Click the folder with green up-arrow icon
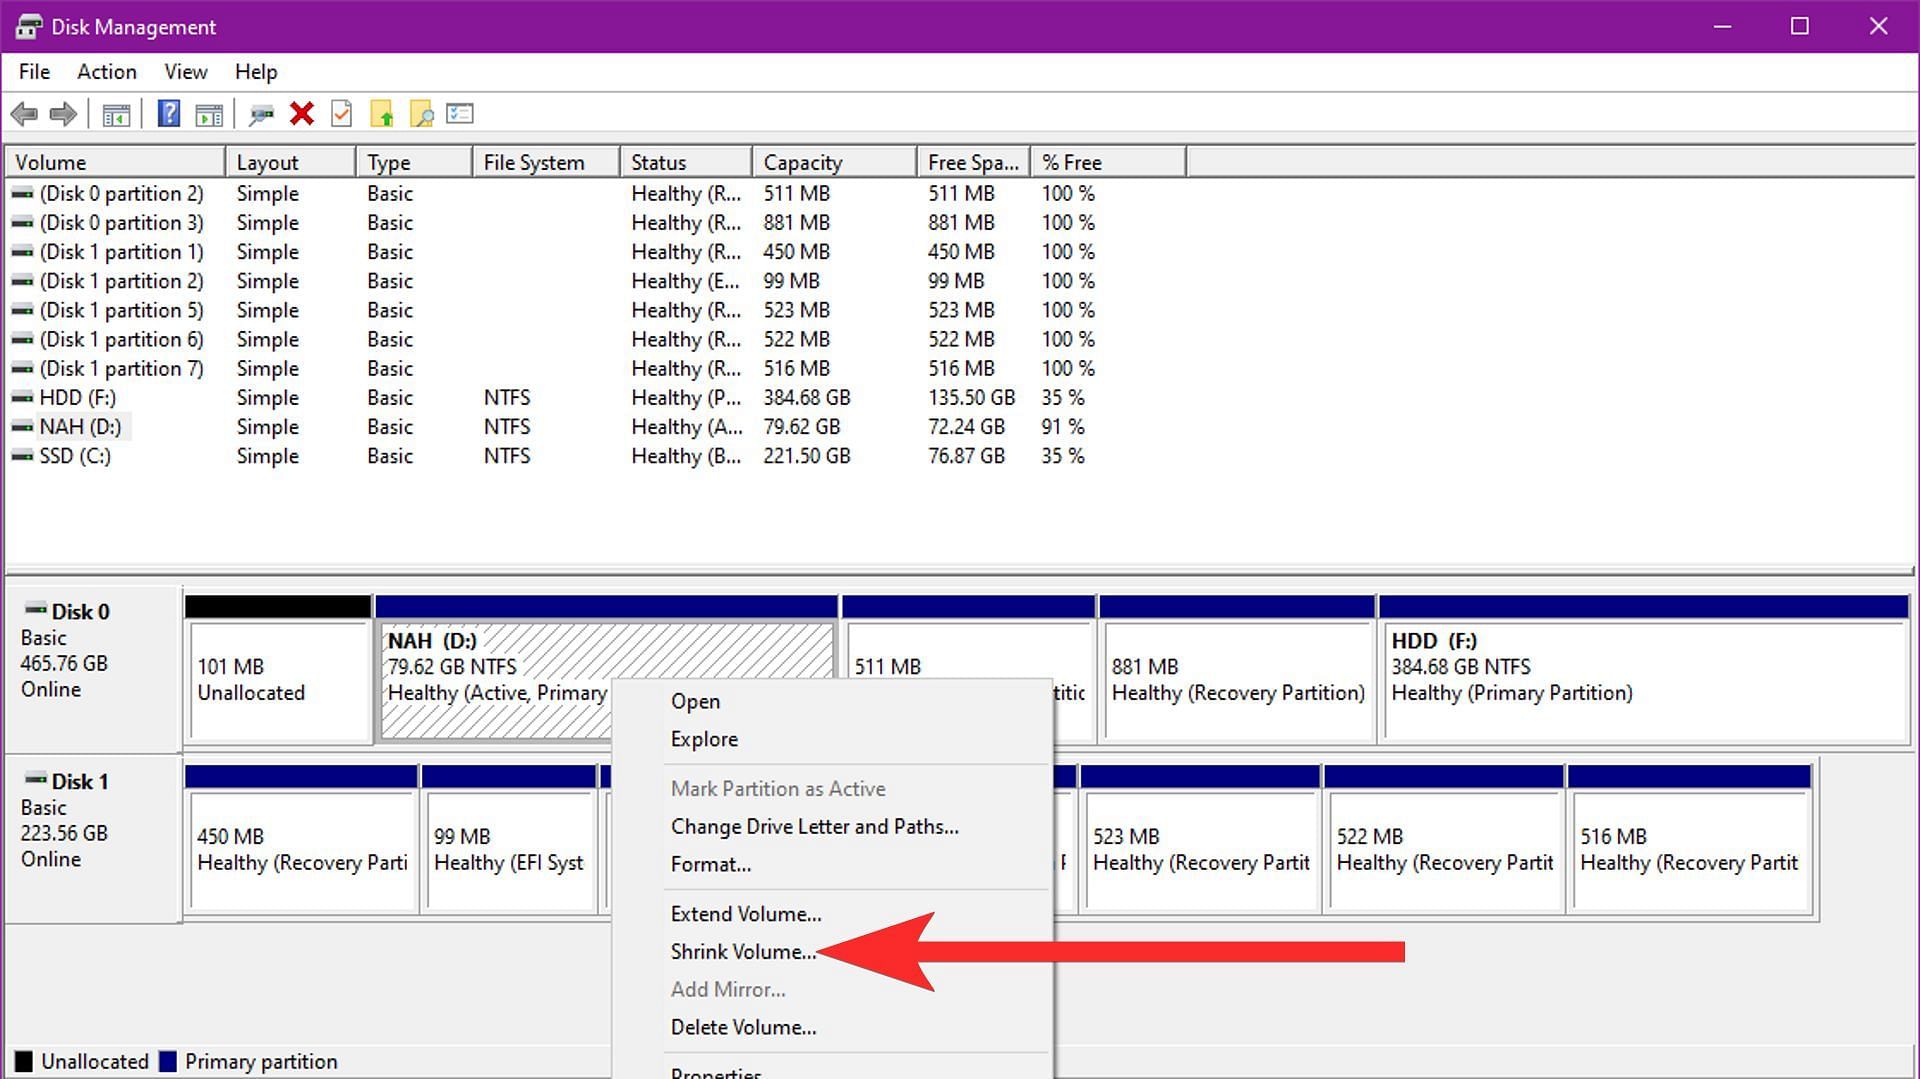Screen dimensions: 1920x1079 pos(382,114)
